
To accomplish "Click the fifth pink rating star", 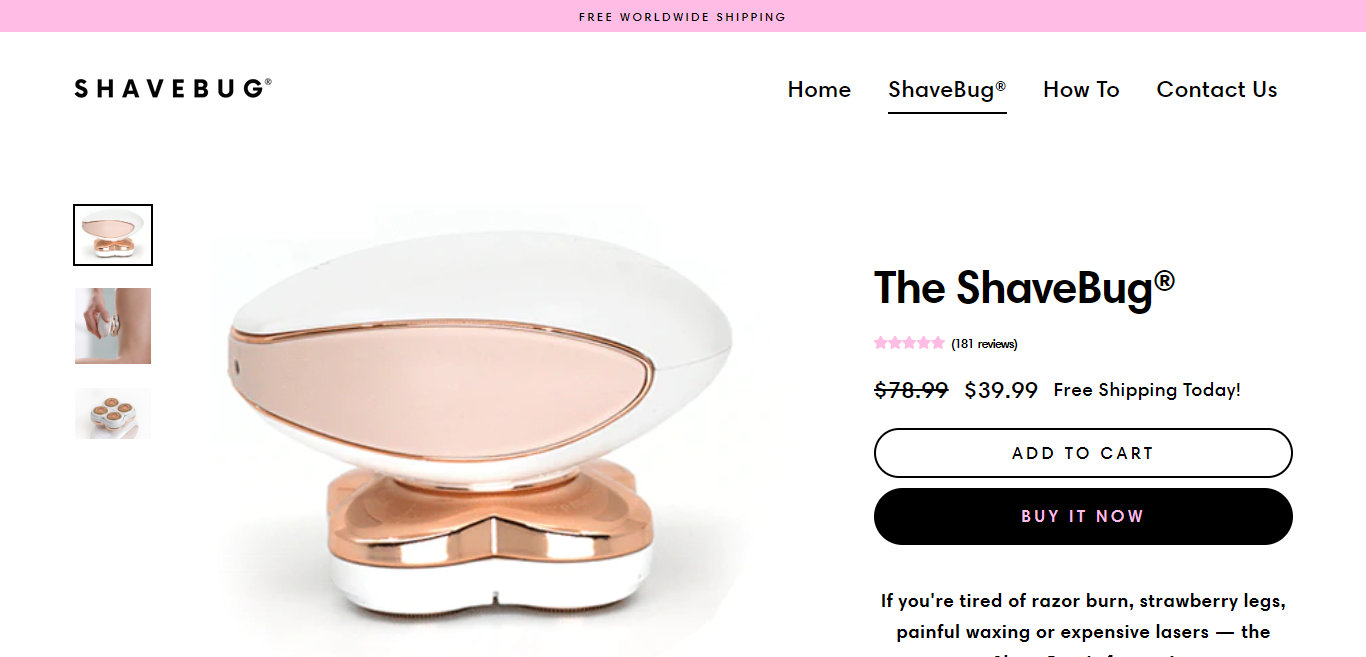I will 937,343.
